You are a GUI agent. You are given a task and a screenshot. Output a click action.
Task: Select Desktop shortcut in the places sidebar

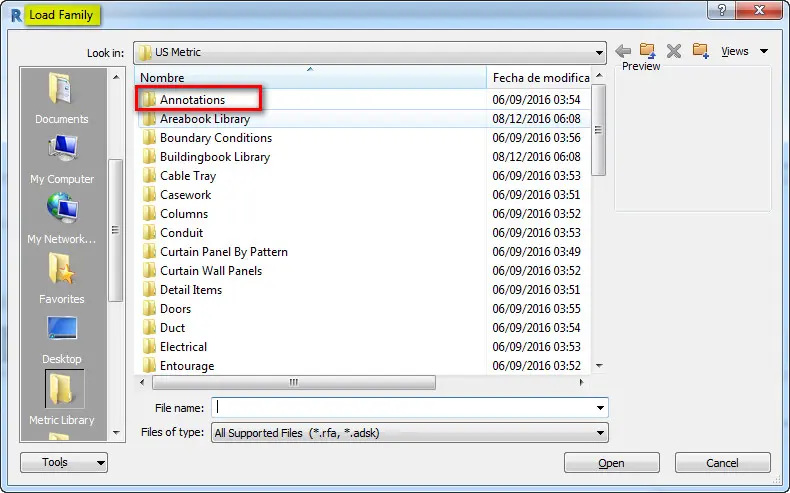pos(62,339)
